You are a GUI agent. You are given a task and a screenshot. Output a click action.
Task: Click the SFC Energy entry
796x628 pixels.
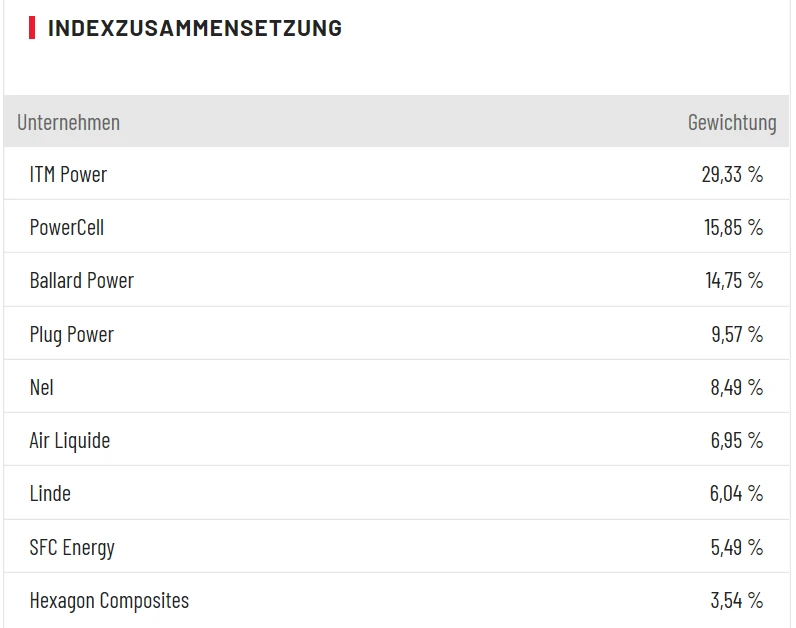tap(72, 547)
